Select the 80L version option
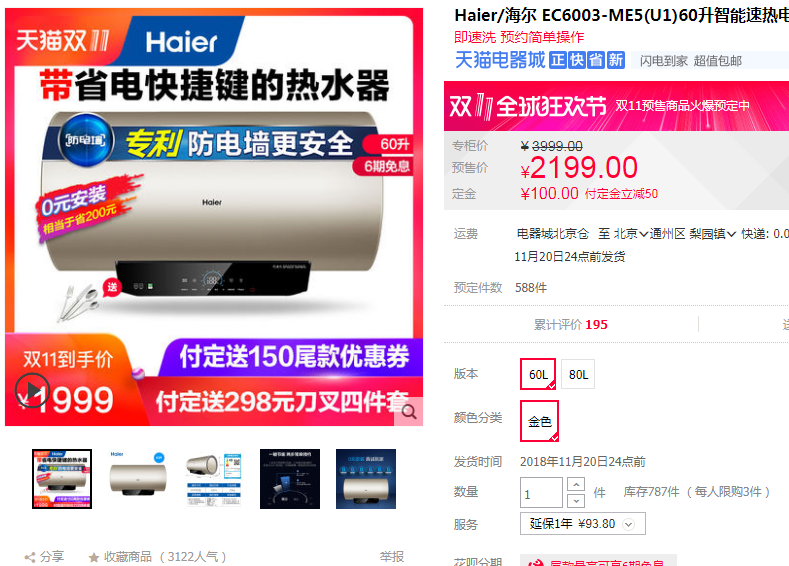The image size is (789, 566). click(578, 374)
